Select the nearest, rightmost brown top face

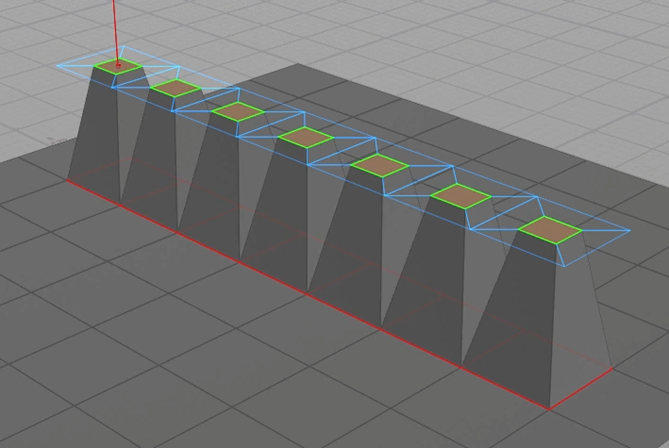tap(550, 230)
